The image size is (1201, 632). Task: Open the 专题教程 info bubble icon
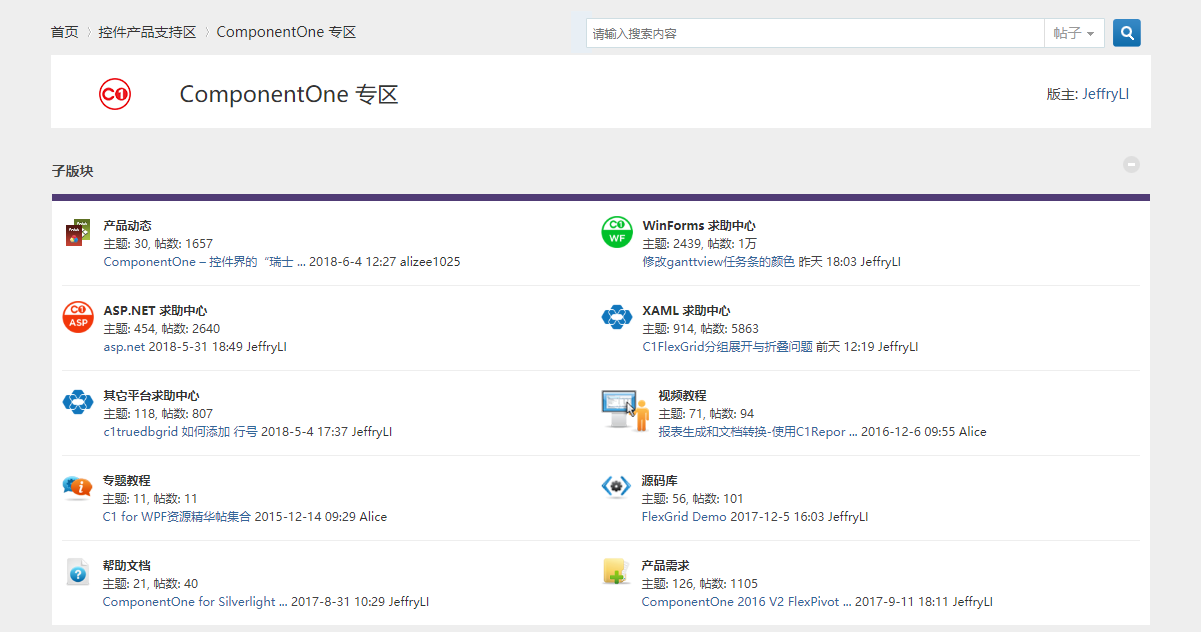78,487
